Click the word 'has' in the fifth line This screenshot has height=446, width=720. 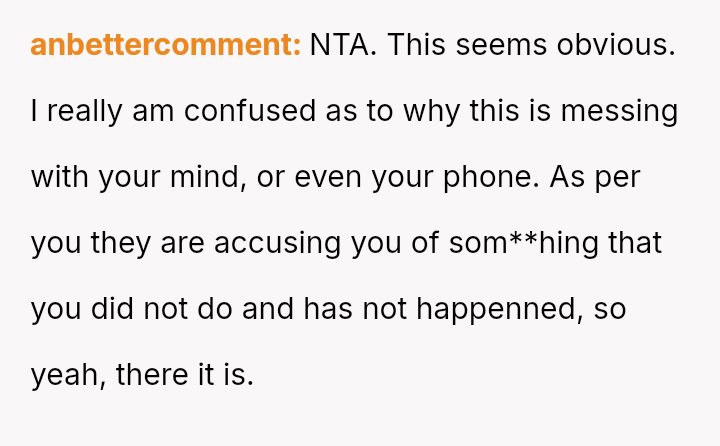tap(326, 309)
